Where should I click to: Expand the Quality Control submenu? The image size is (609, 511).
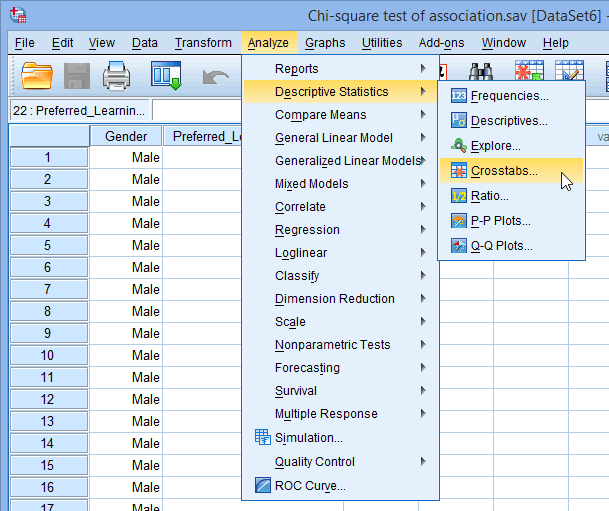[340, 461]
